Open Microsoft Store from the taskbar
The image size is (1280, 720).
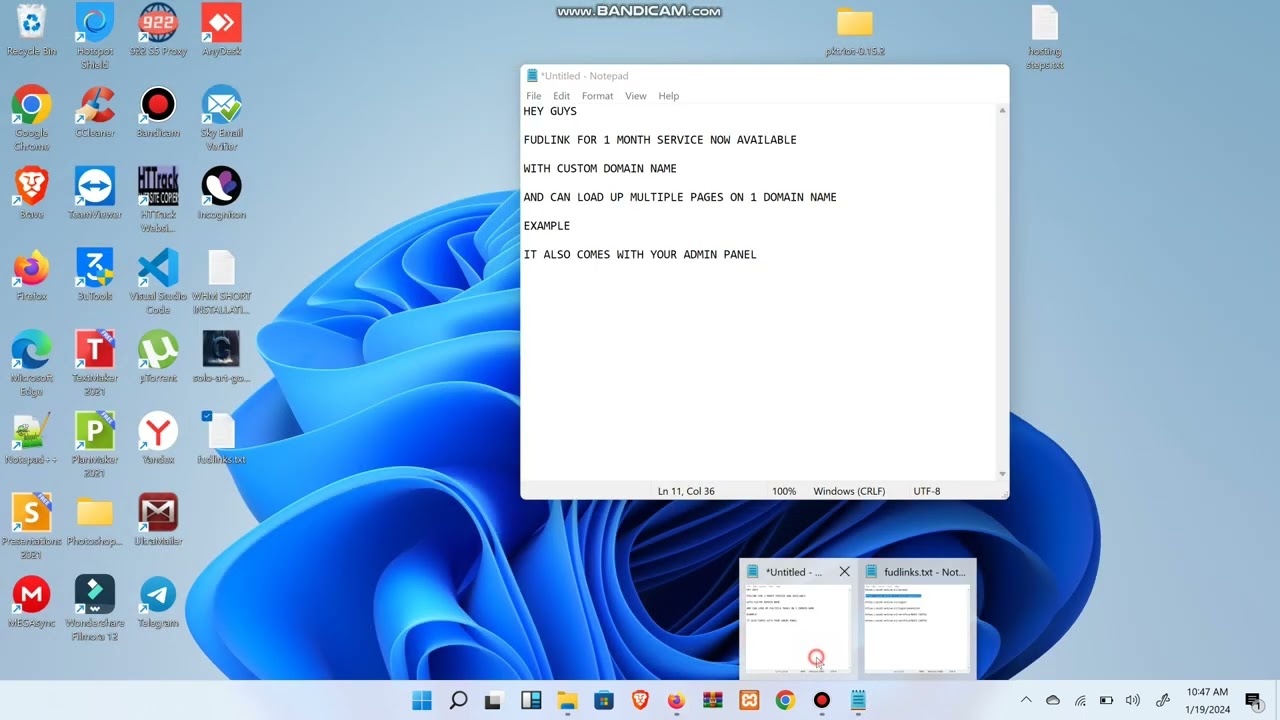click(603, 701)
